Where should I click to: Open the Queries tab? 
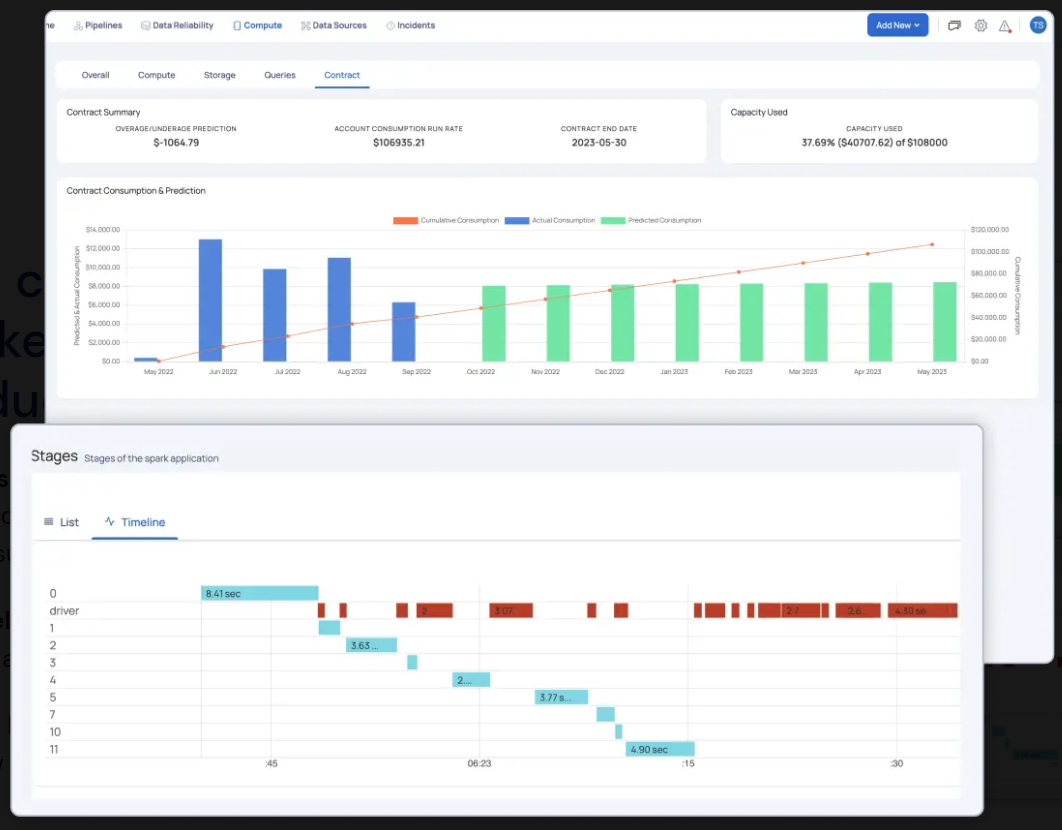click(x=279, y=74)
